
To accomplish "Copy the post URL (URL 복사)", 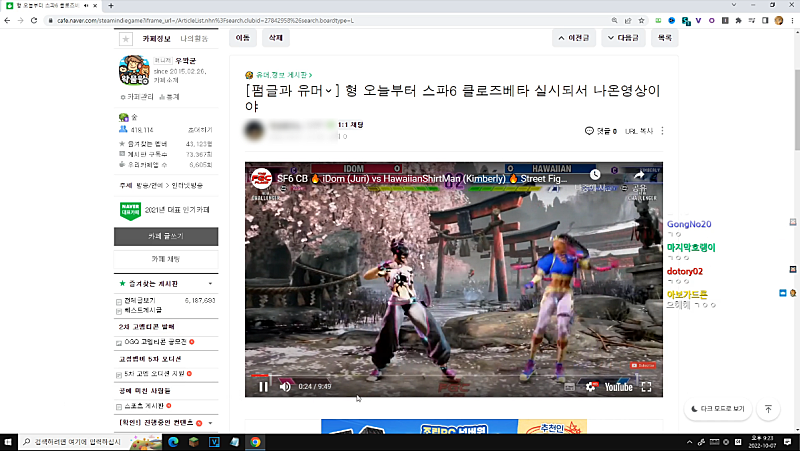I will 639,131.
